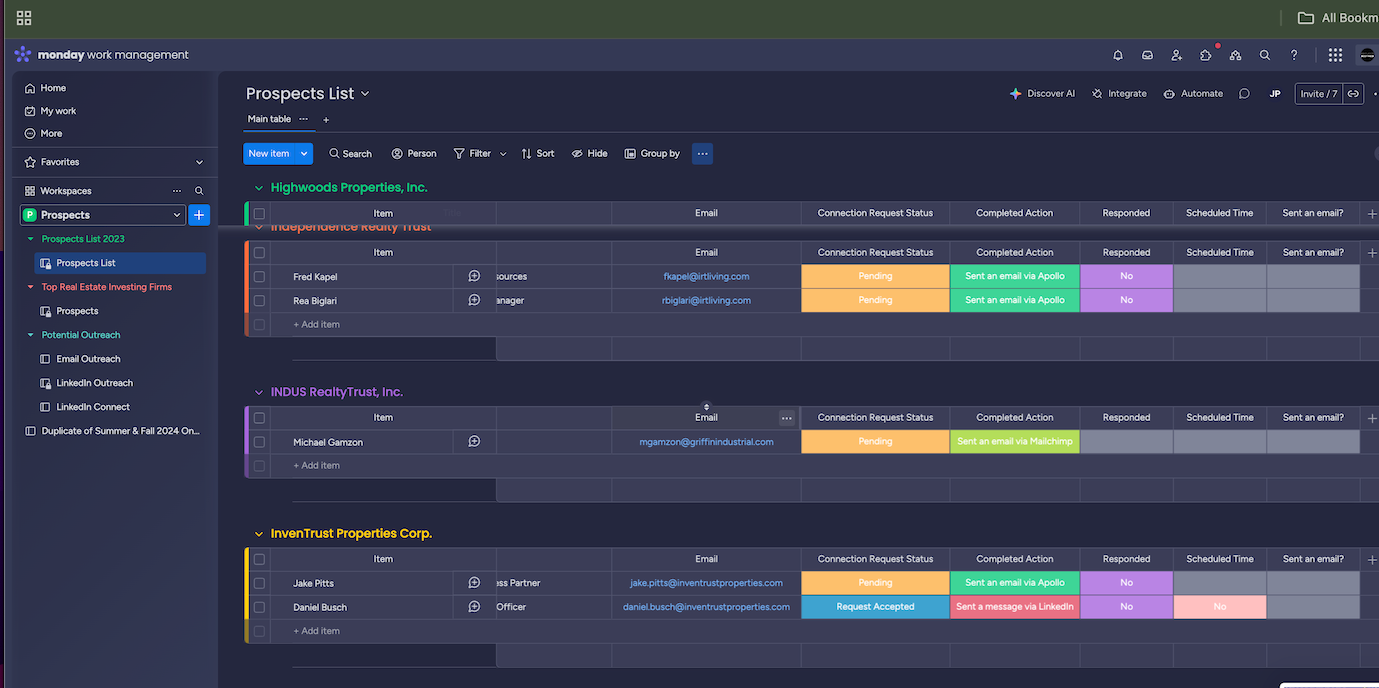The width and height of the screenshot is (1379, 688).
Task: Open the Integrate plug option
Action: click(1119, 94)
